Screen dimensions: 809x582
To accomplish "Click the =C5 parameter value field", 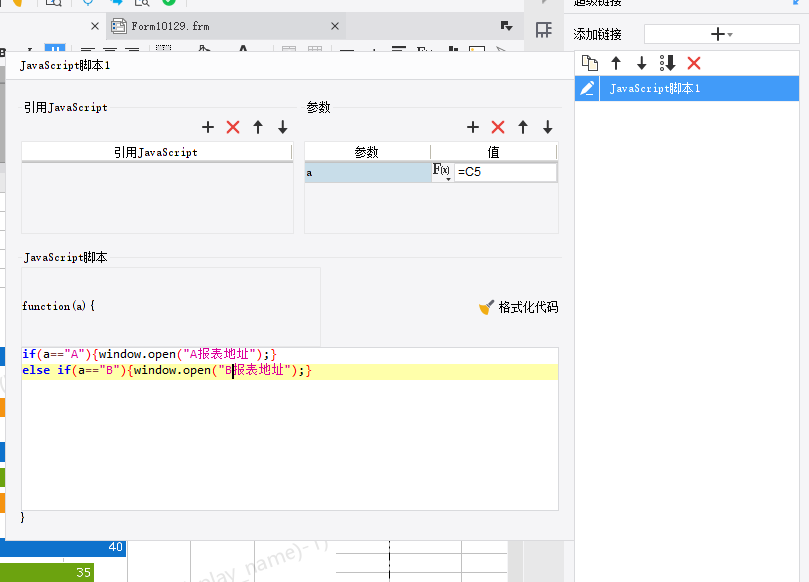I will pos(505,172).
